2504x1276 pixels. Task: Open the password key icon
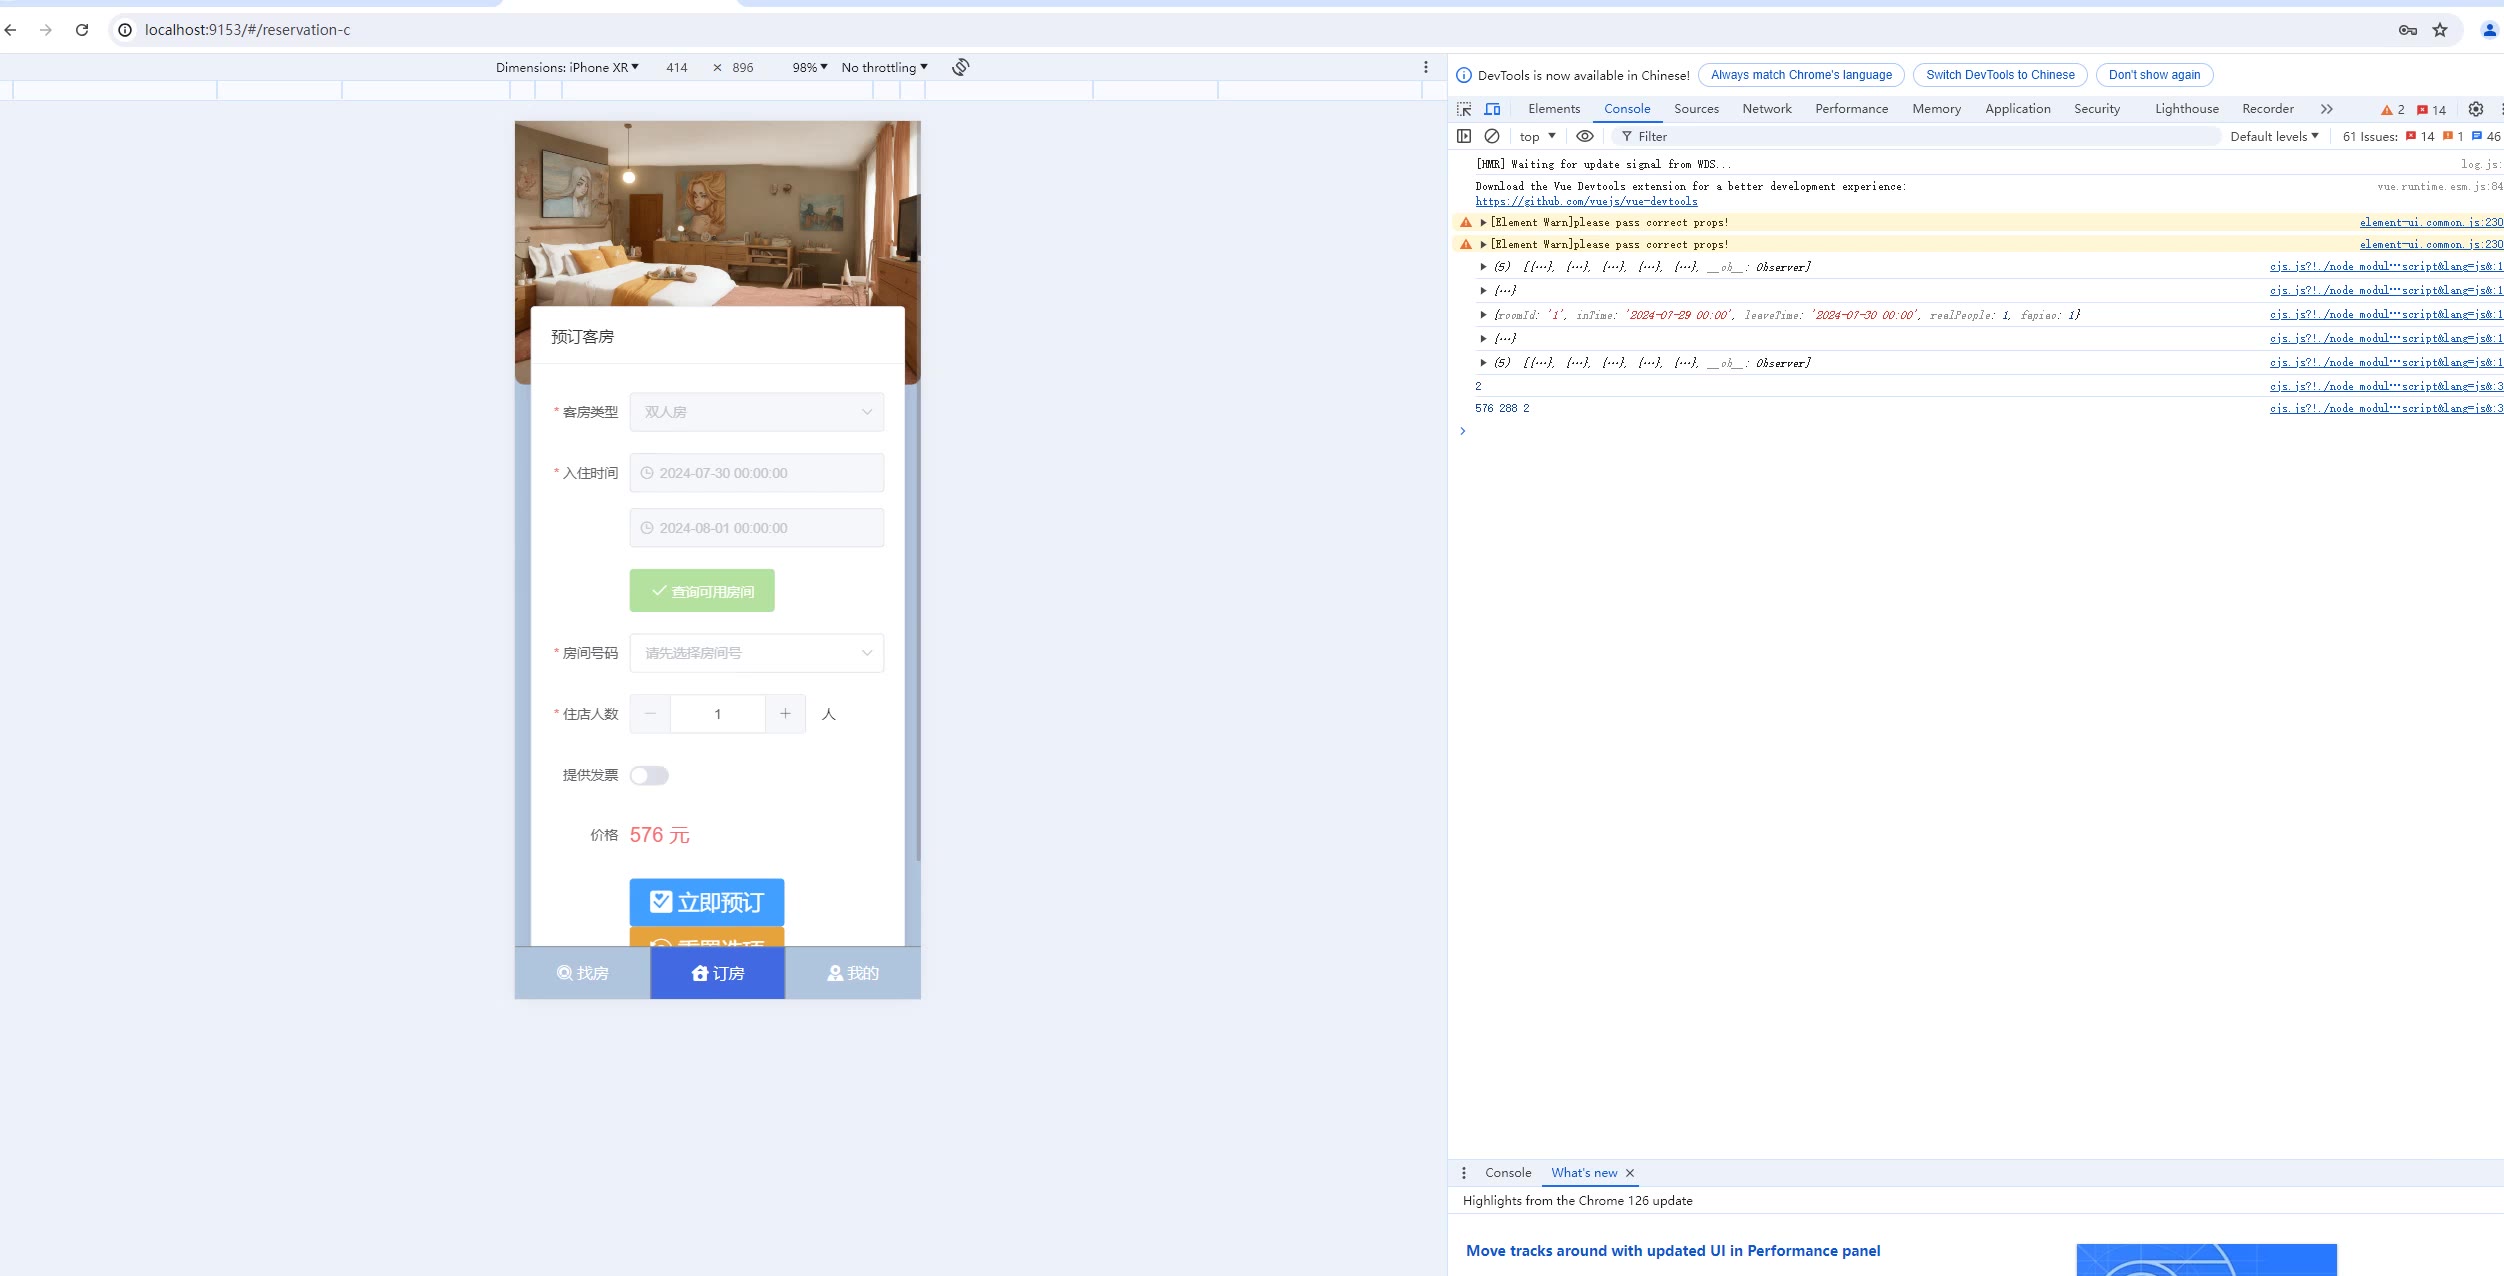[x=2408, y=30]
